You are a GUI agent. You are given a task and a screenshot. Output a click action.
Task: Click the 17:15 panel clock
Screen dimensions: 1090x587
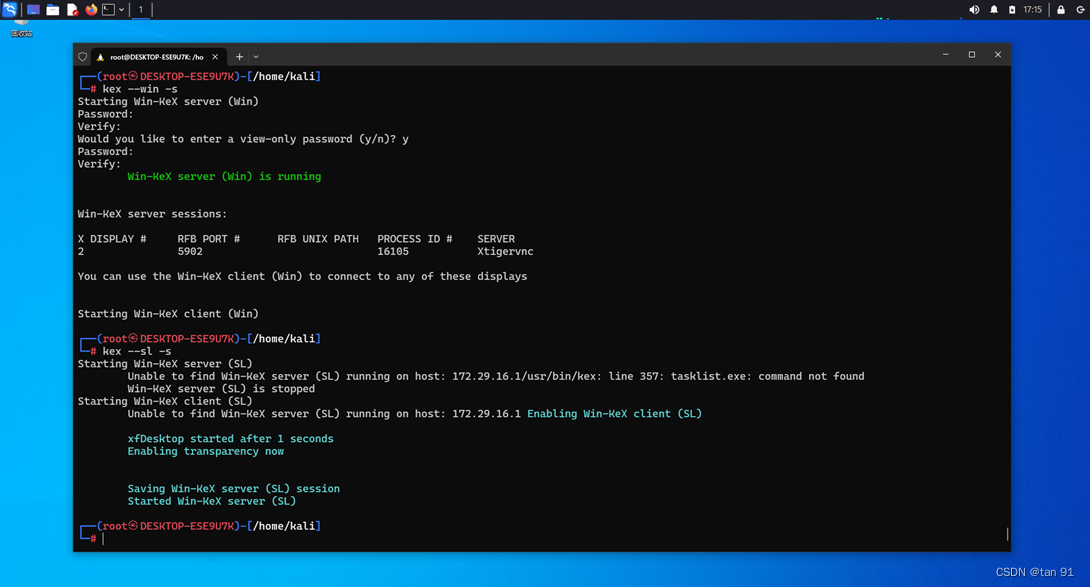coord(1032,10)
